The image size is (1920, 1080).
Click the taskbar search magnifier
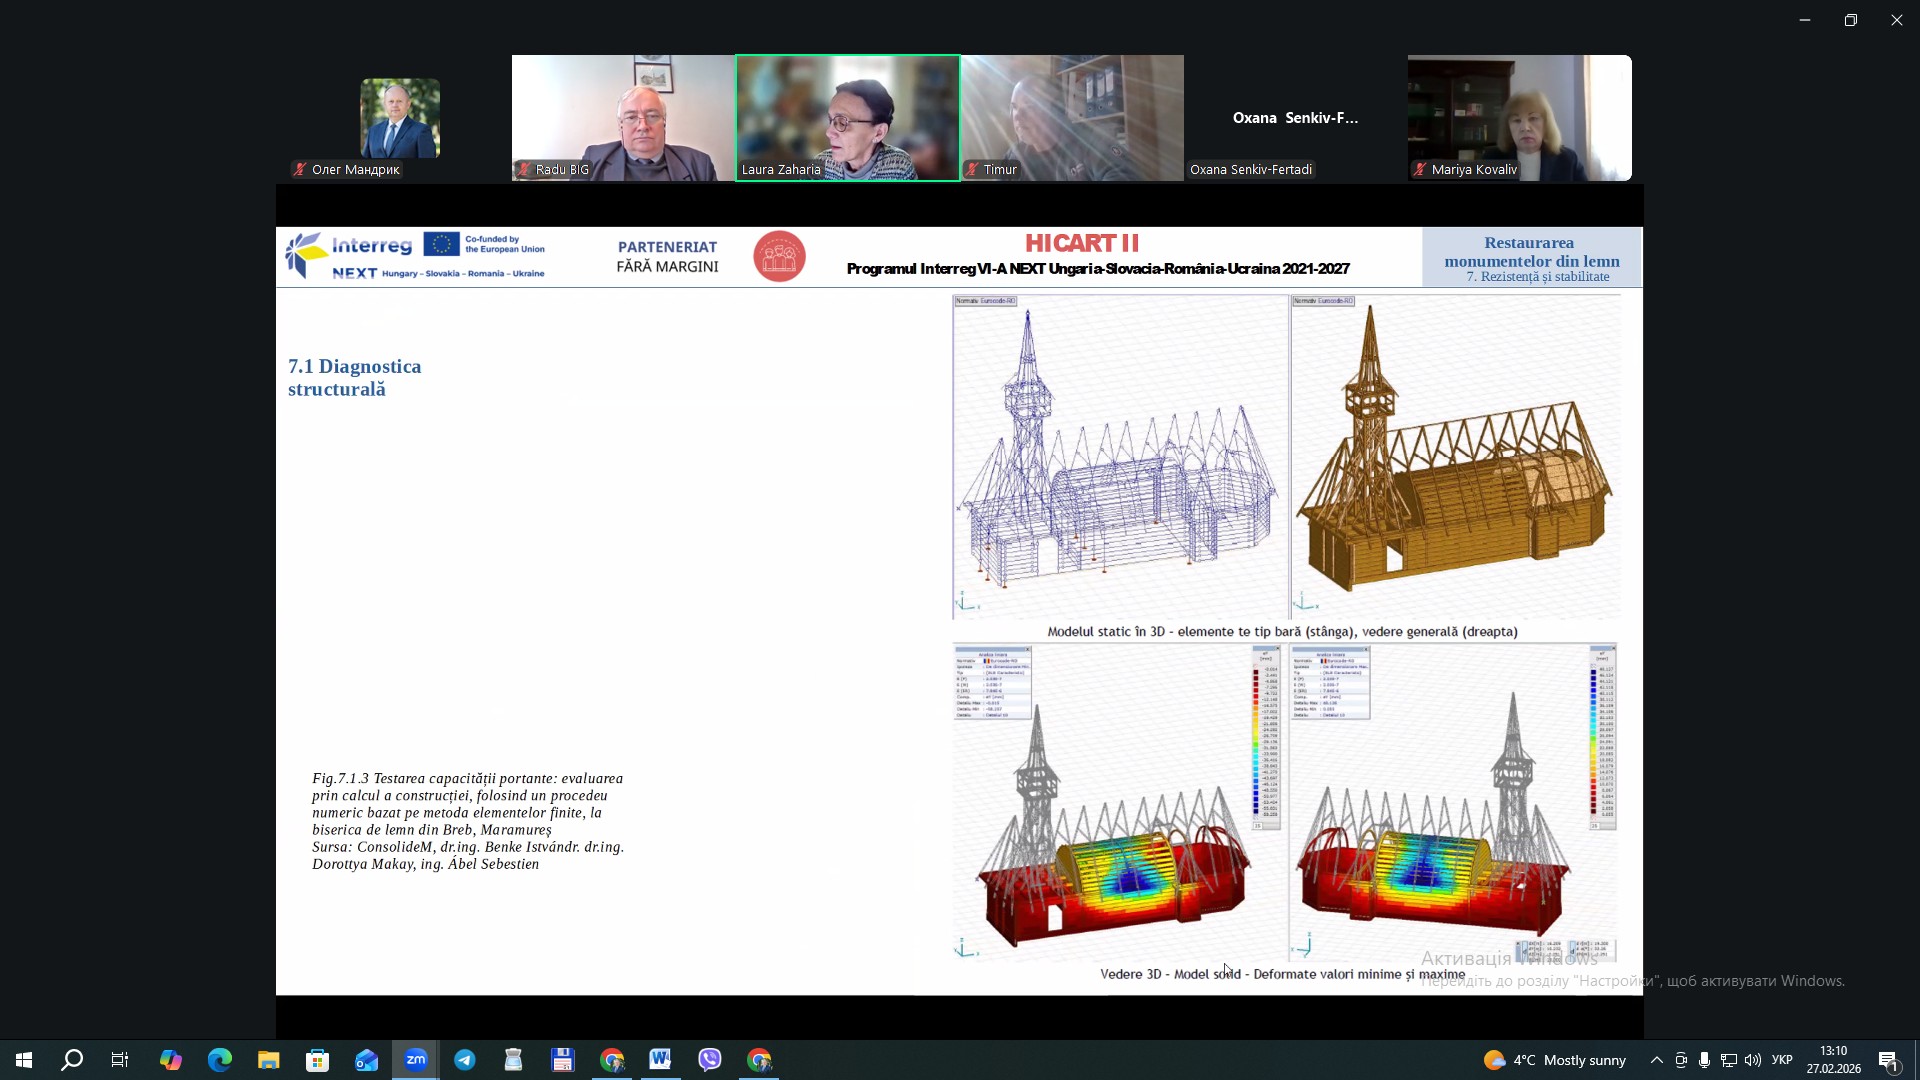[x=72, y=1060]
